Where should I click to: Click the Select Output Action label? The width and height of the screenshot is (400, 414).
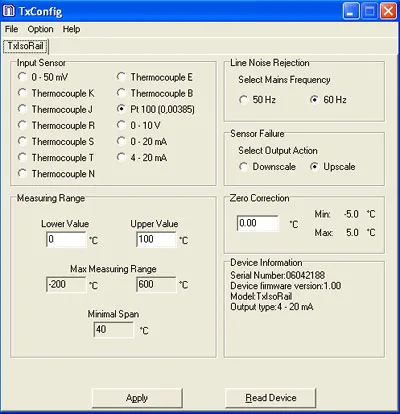278,150
